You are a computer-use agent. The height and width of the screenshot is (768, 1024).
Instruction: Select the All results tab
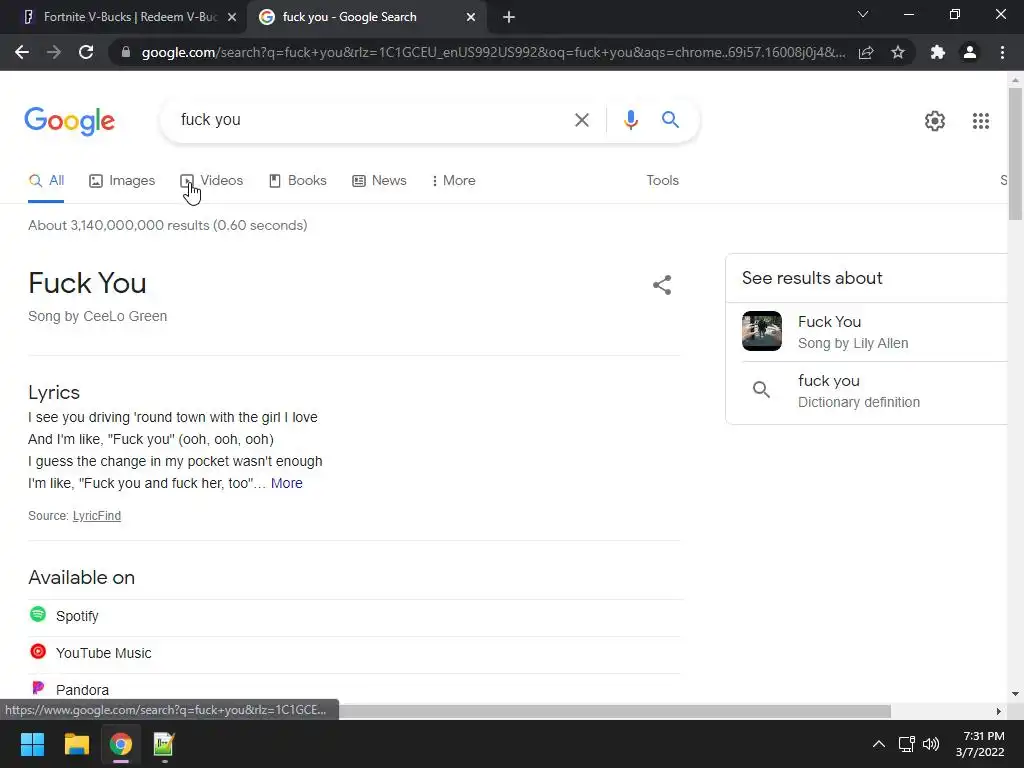[46, 181]
